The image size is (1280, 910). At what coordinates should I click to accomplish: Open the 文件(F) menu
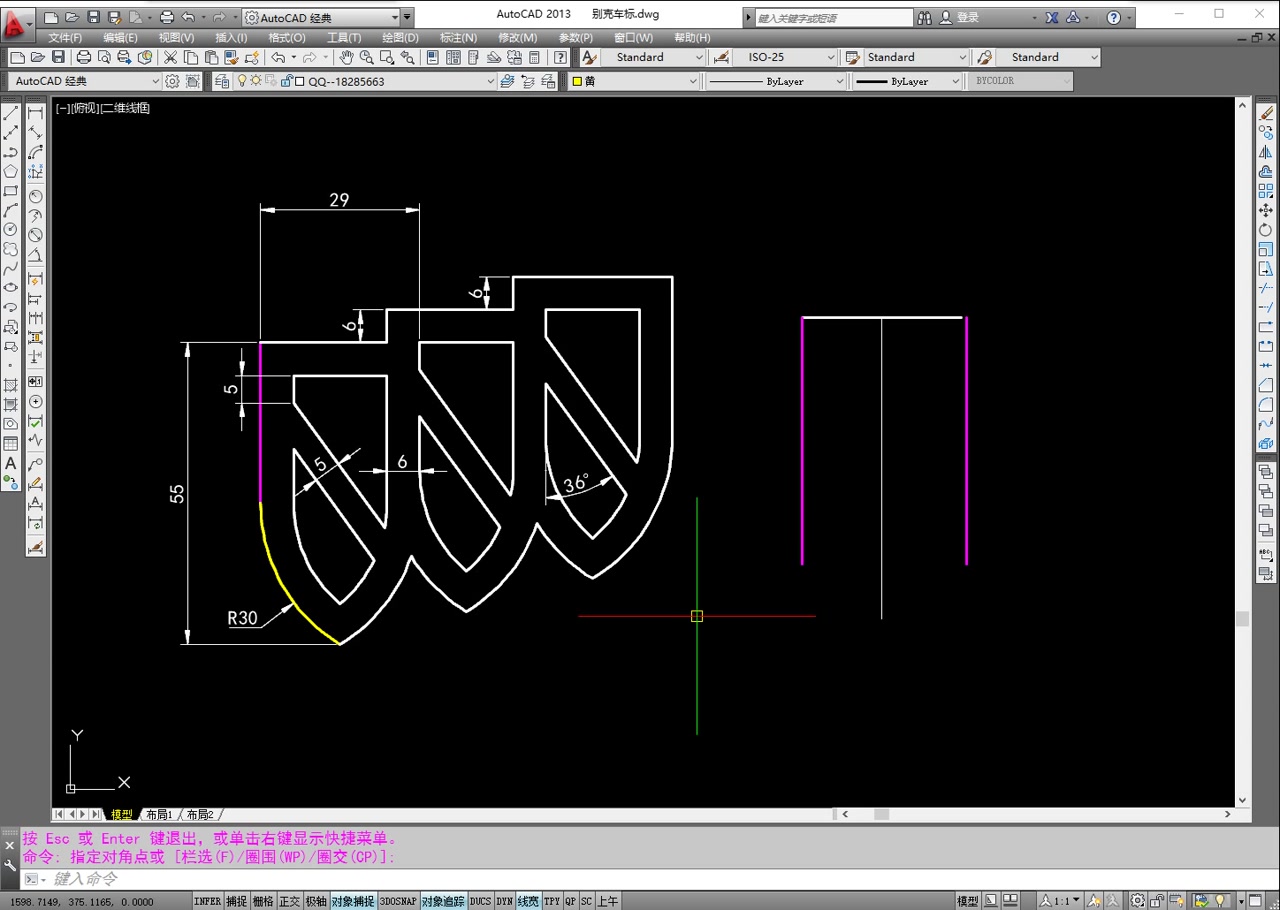(x=65, y=38)
